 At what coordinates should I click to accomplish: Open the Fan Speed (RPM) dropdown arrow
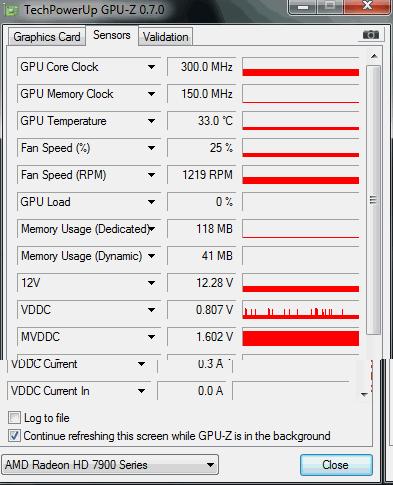click(151, 175)
